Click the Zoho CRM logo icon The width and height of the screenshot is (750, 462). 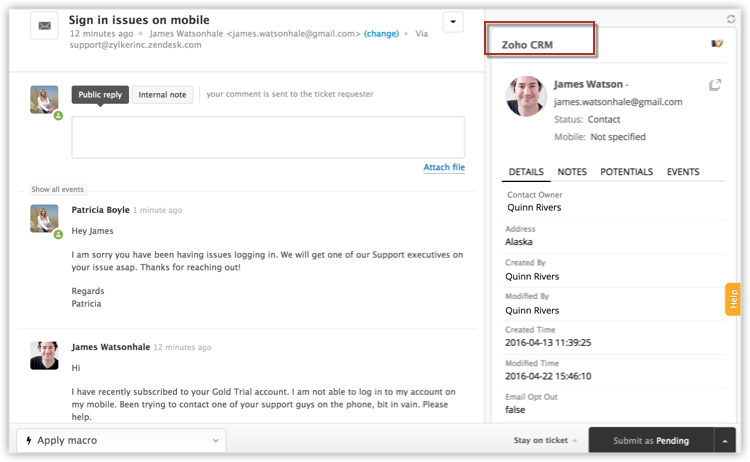(716, 44)
